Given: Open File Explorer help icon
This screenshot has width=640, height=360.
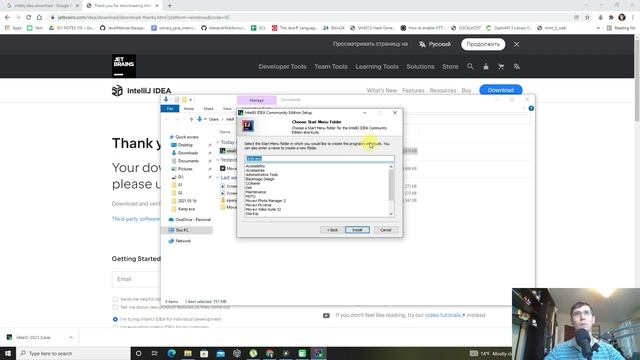Looking at the screenshot, I should 531,109.
